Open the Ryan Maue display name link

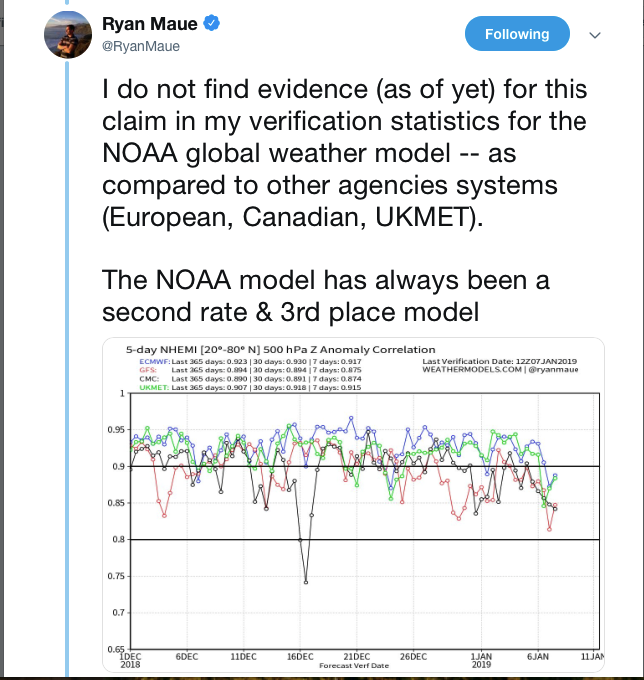150,23
